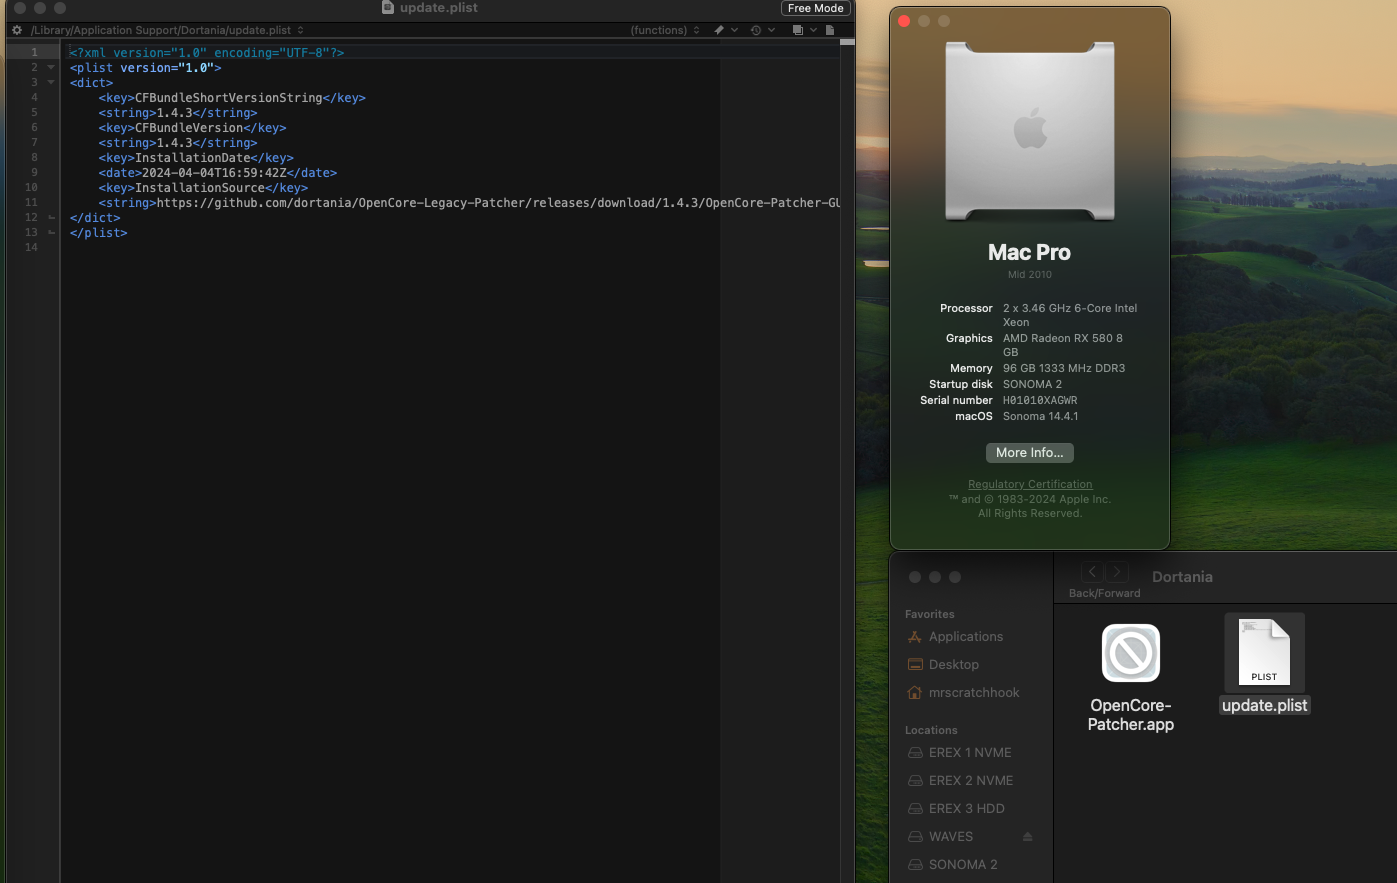Open the file history clock menu
The width and height of the screenshot is (1397, 883).
tap(762, 30)
